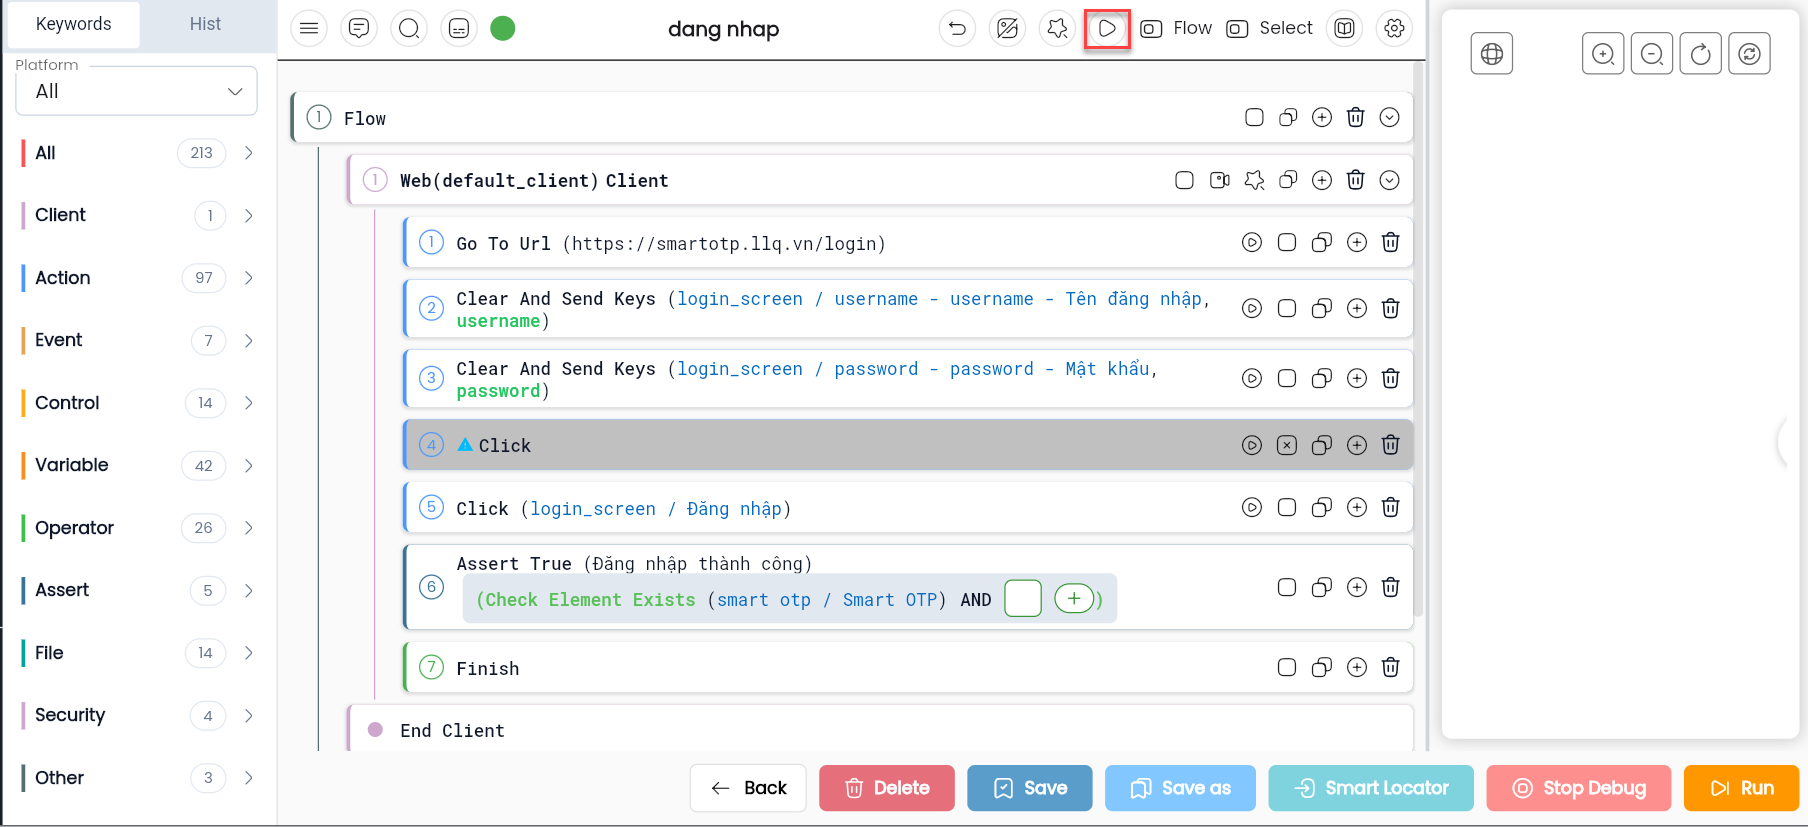Screen dimensions: 1808x827
Task: Click the refresh sync icon in right panel
Action: (1750, 54)
